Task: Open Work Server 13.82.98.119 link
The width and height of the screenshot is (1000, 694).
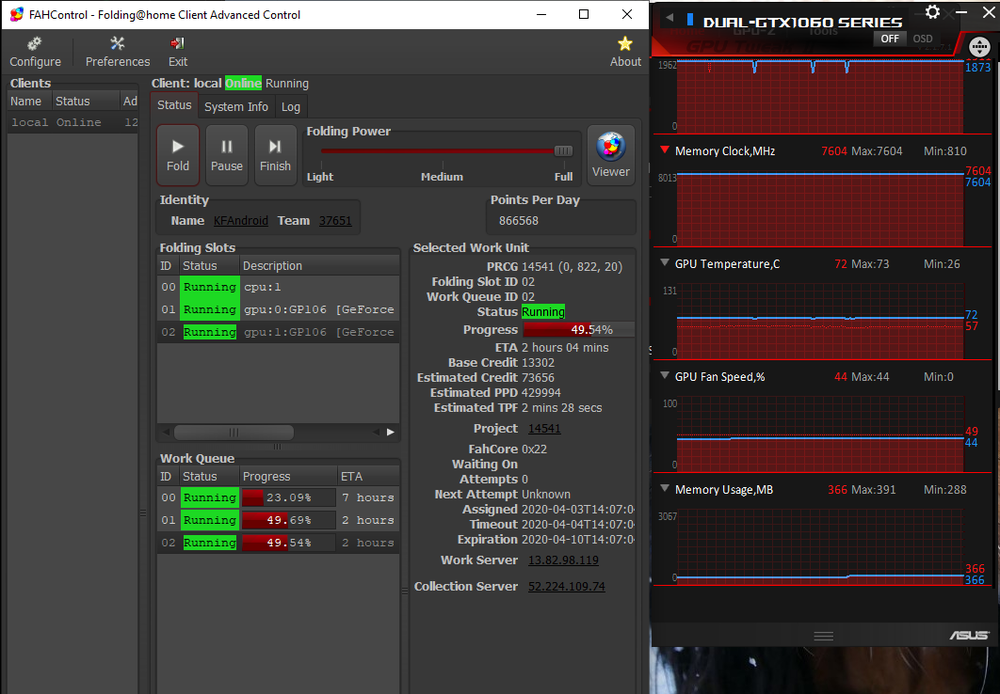Action: click(x=563, y=560)
